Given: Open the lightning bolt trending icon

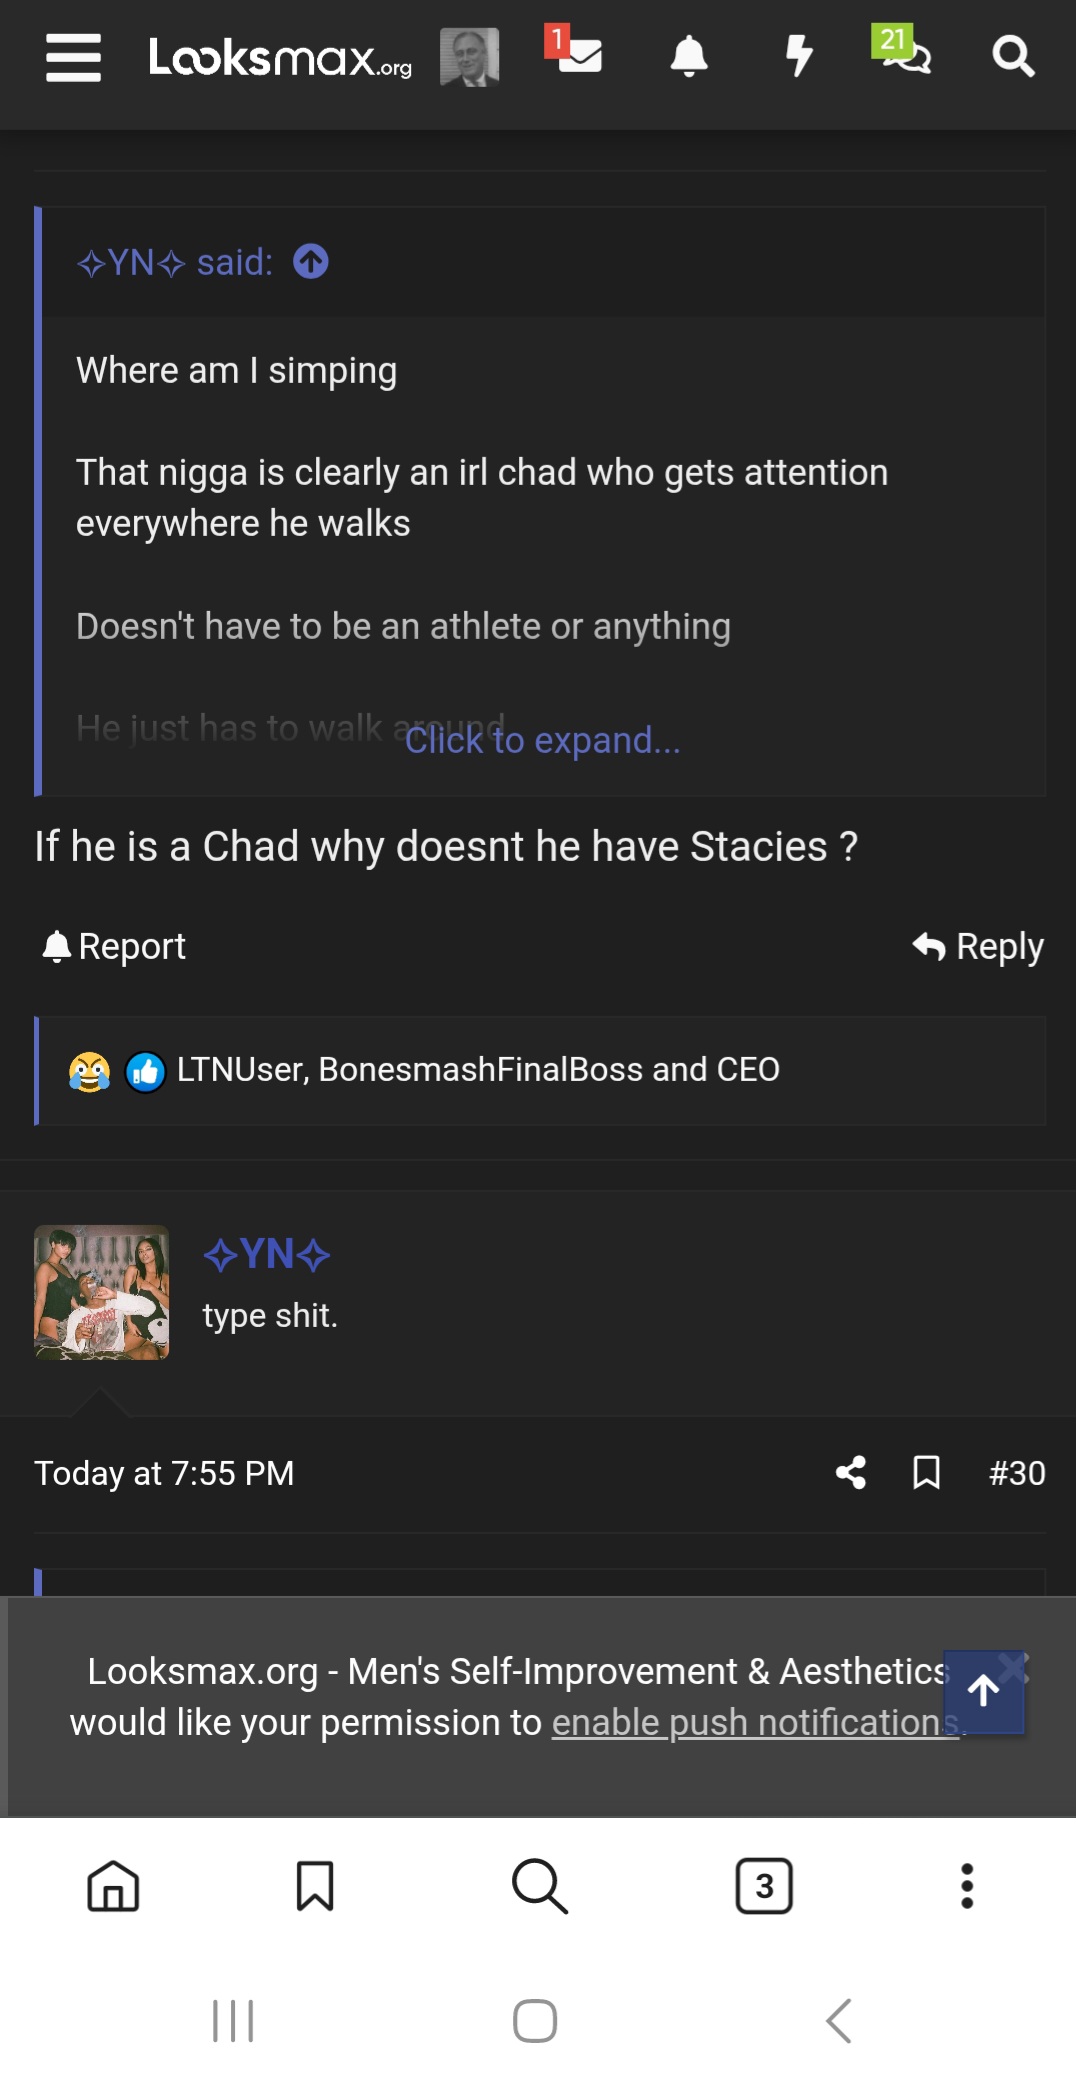Looking at the screenshot, I should (798, 57).
